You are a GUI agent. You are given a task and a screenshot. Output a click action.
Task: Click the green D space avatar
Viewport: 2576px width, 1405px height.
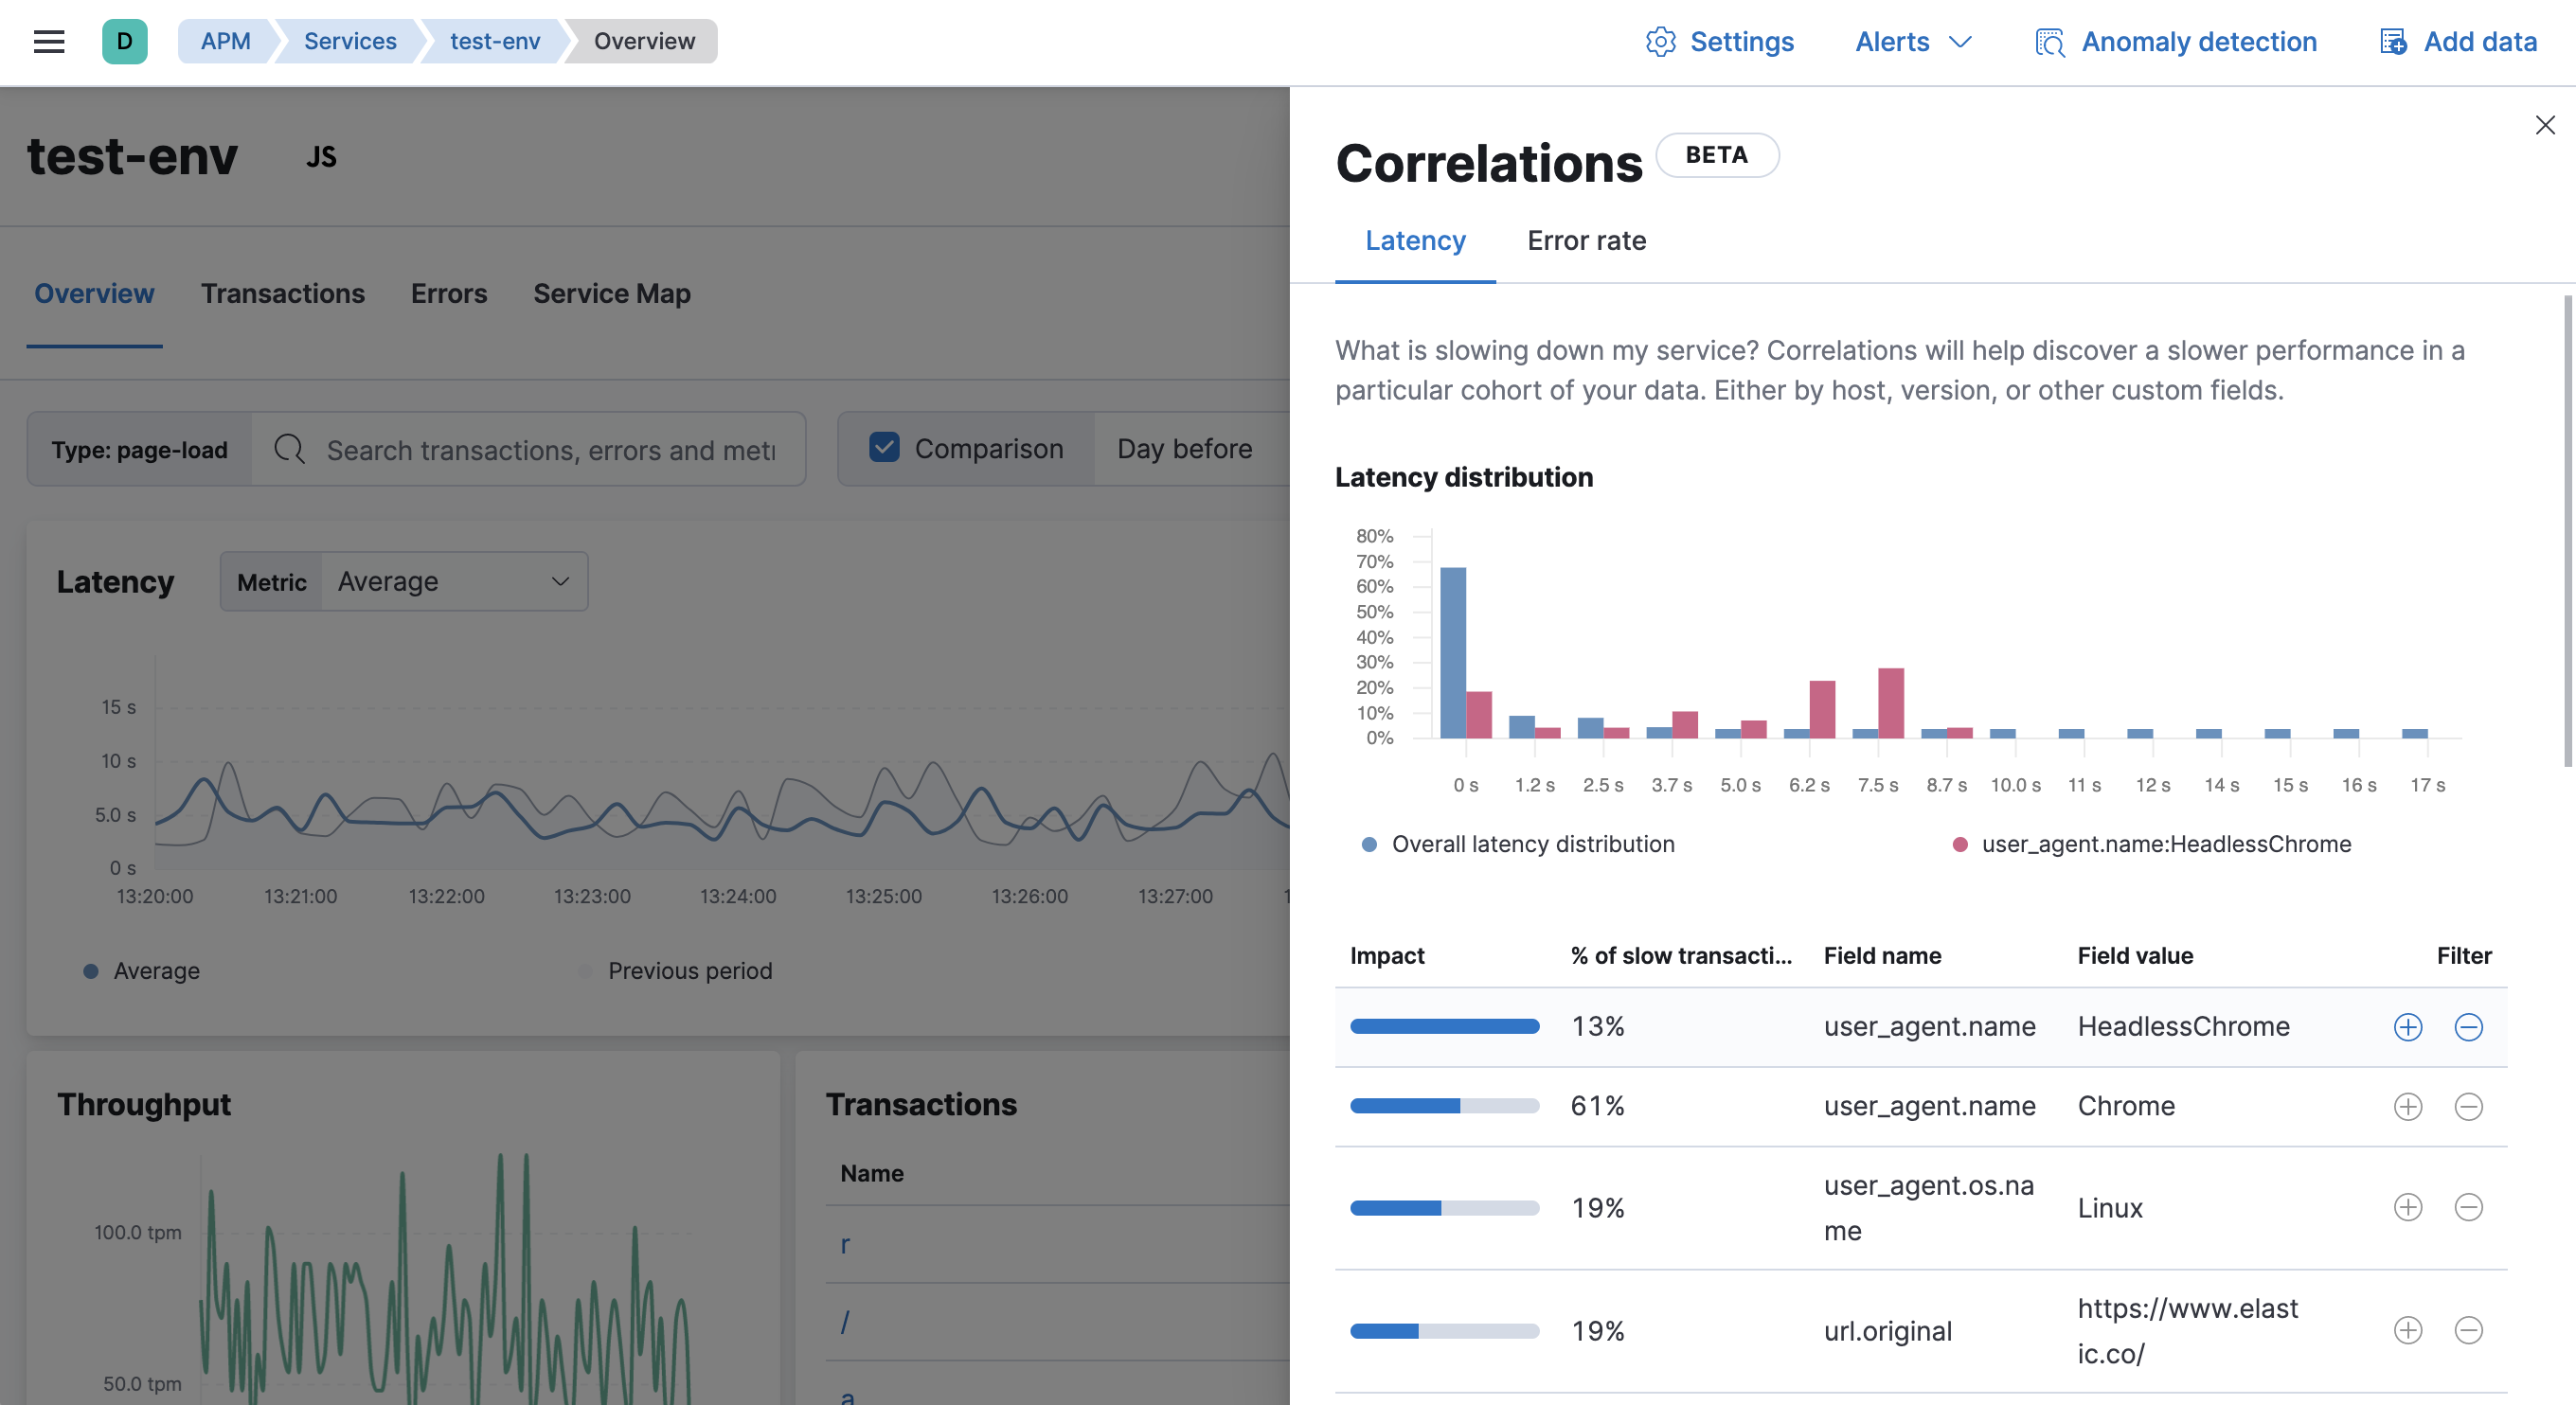(x=125, y=41)
